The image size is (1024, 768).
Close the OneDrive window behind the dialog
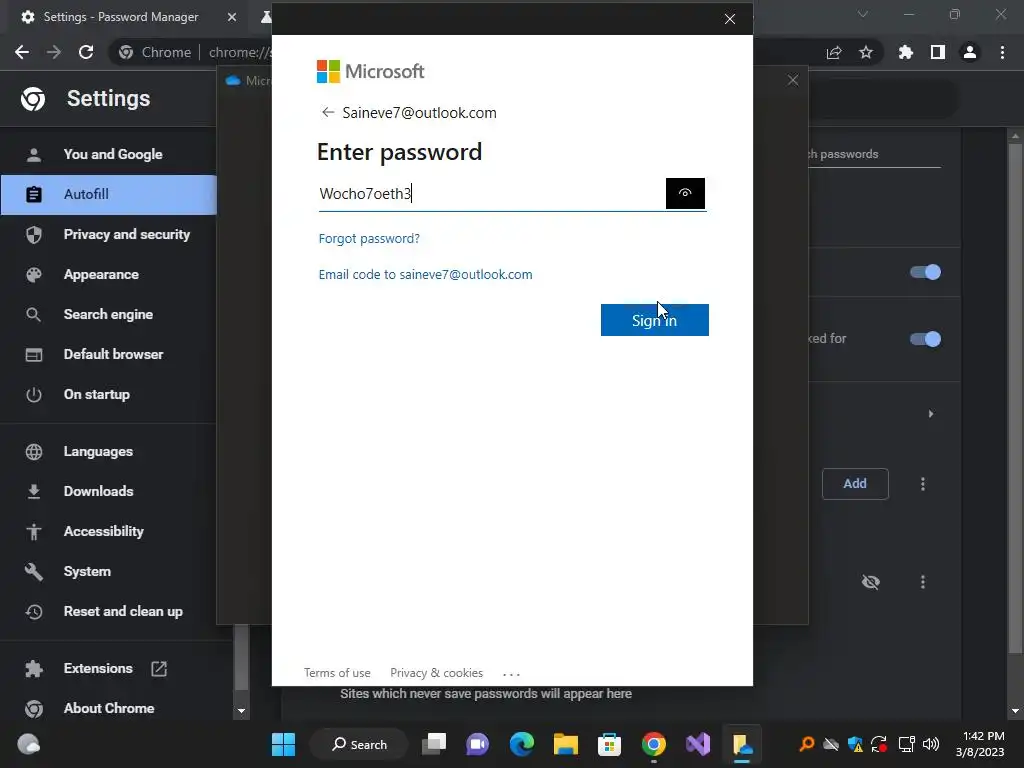pyautogui.click(x=793, y=80)
